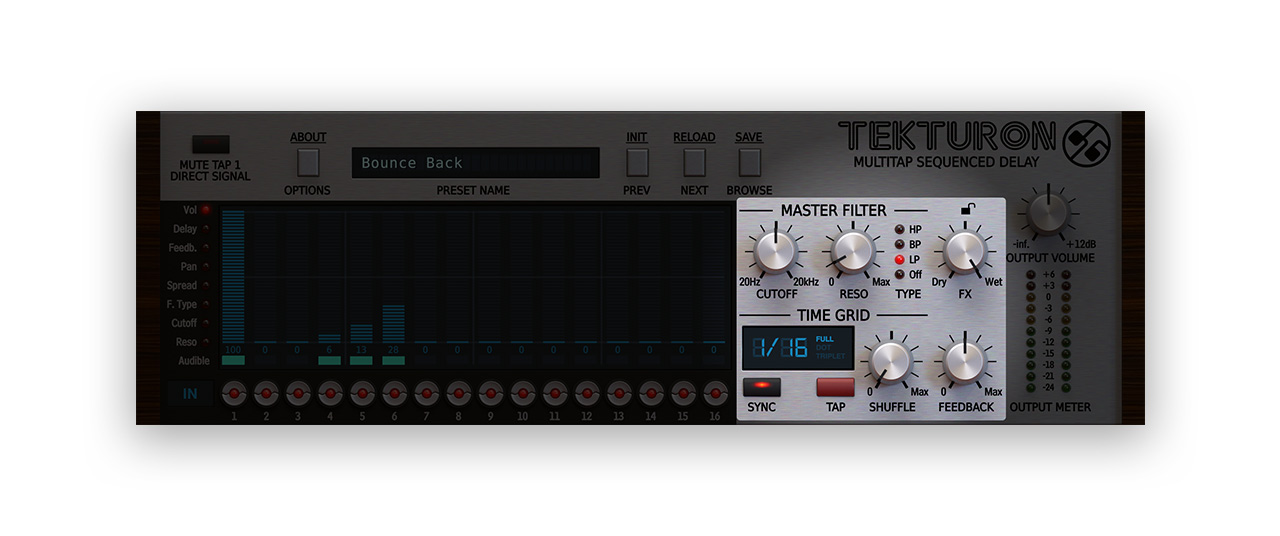Toggle tap 15 red step button
Image resolution: width=1280 pixels, height=536 pixels.
[682, 393]
